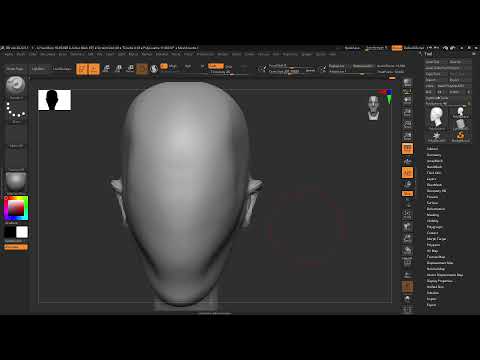The width and height of the screenshot is (480, 360).
Task: Select the current head tool thumbnail
Action: (x=436, y=118)
